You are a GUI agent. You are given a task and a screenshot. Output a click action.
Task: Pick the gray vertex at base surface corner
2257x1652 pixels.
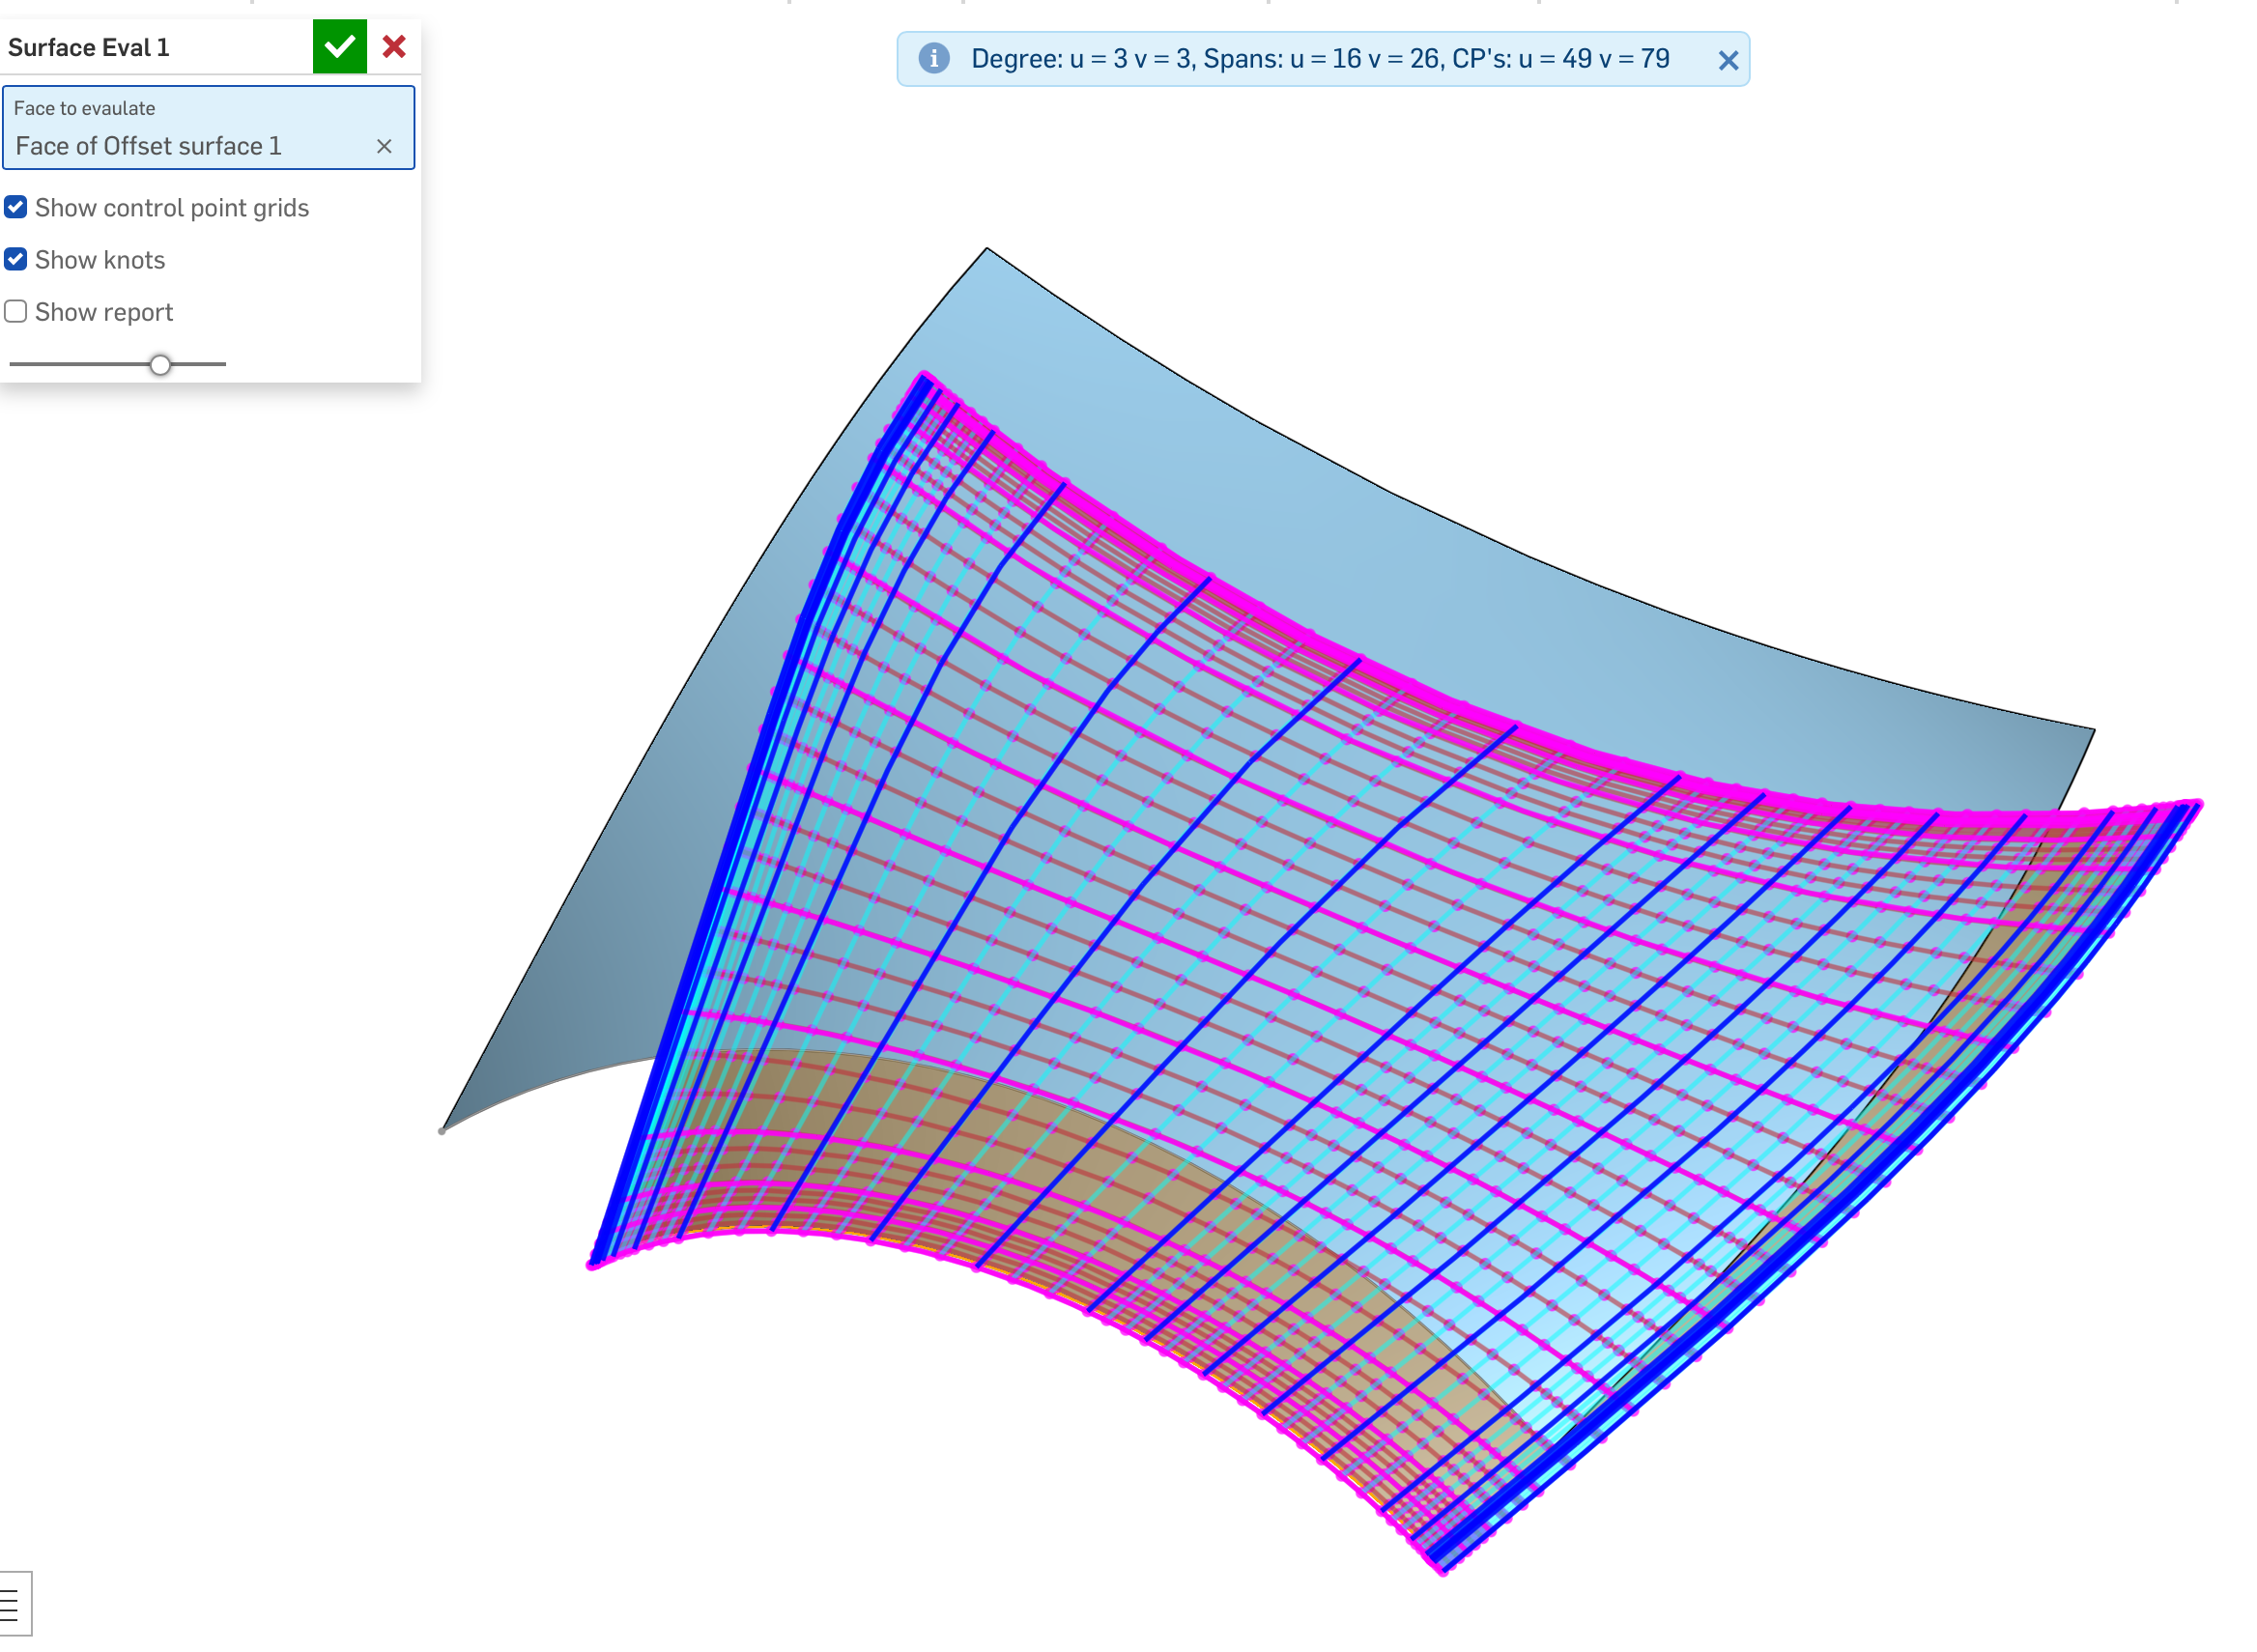pos(442,1131)
